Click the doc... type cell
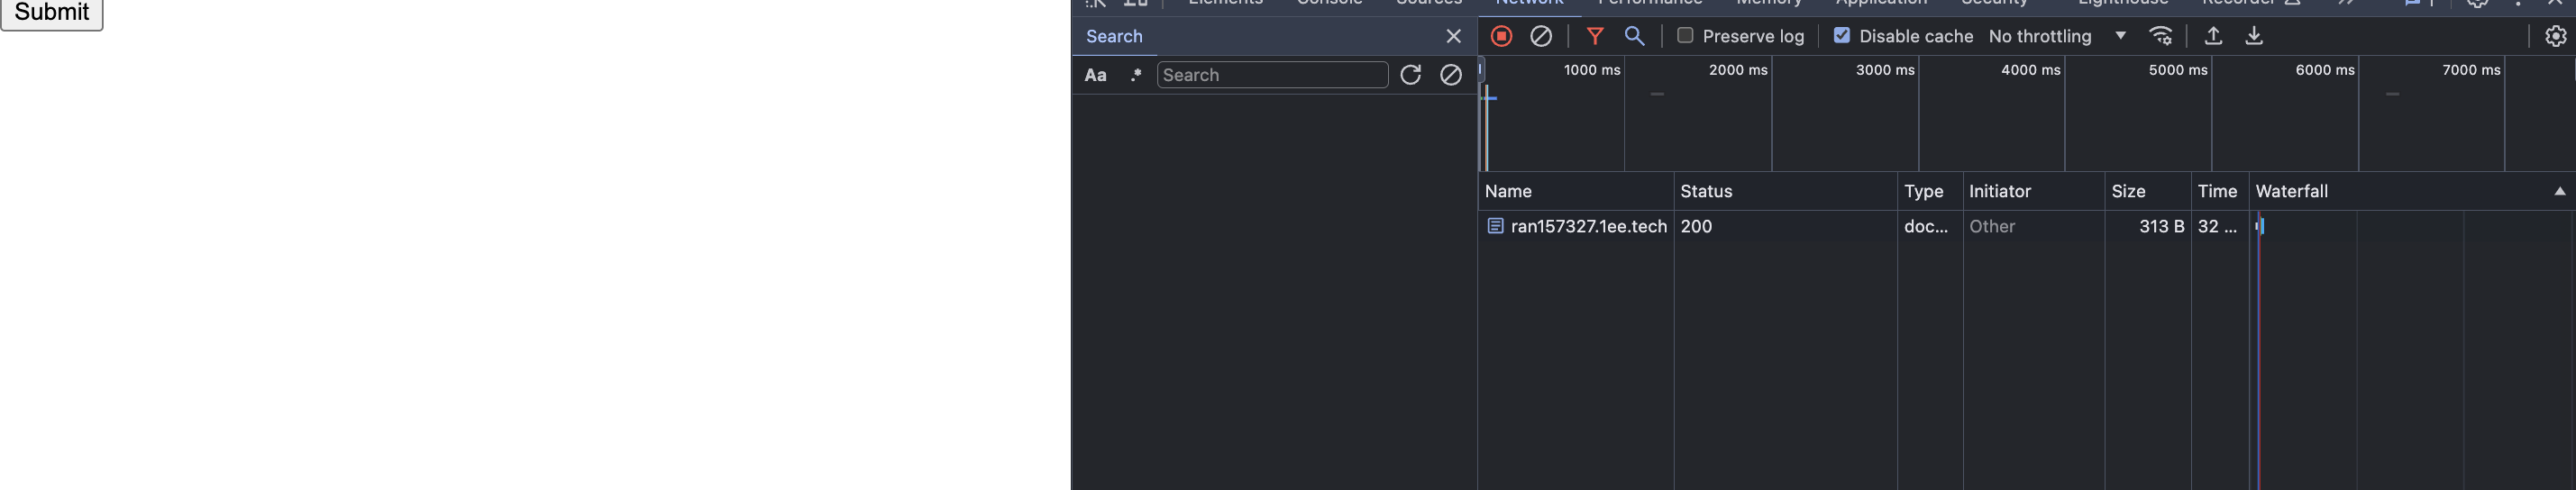 [1930, 226]
